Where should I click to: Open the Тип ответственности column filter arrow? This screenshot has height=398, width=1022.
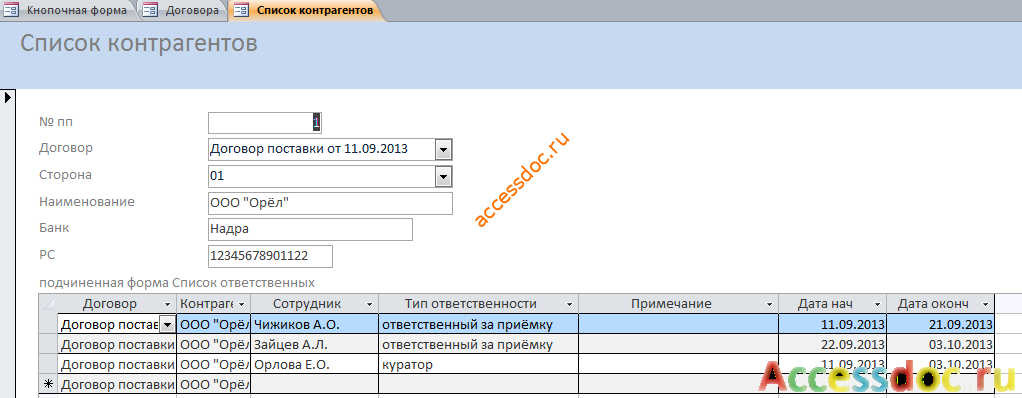pos(570,305)
